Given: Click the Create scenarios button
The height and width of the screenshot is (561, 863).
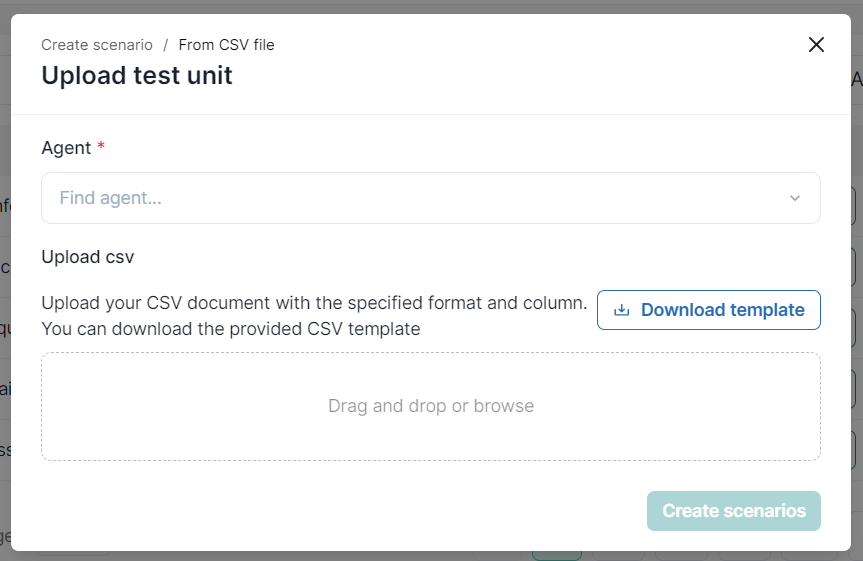Looking at the screenshot, I should (733, 511).
